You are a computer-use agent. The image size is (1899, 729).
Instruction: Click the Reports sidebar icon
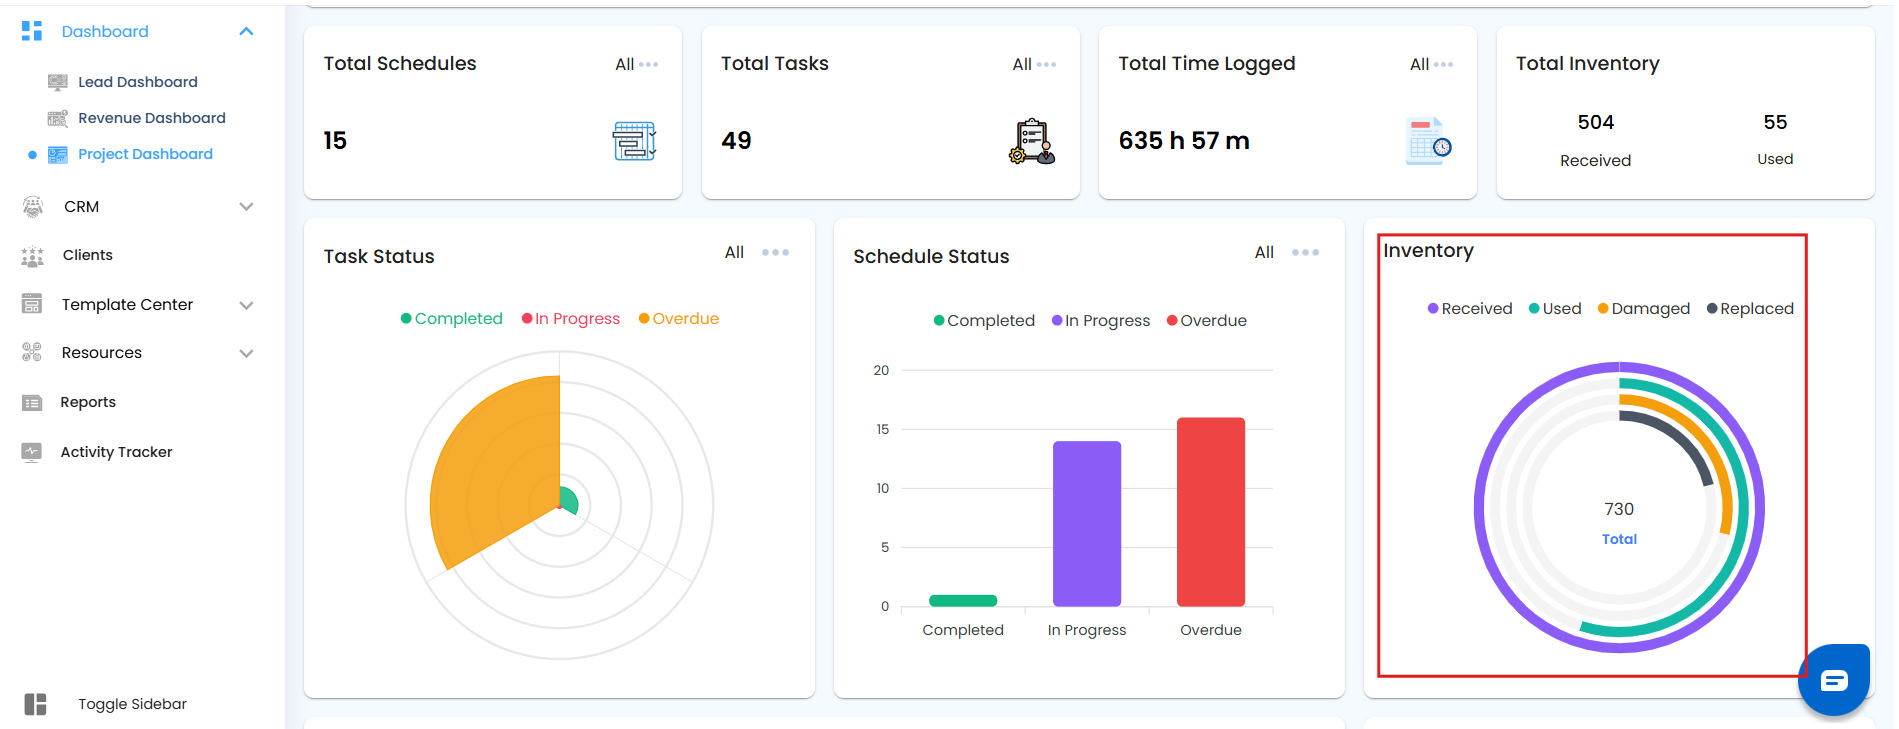[x=32, y=403]
